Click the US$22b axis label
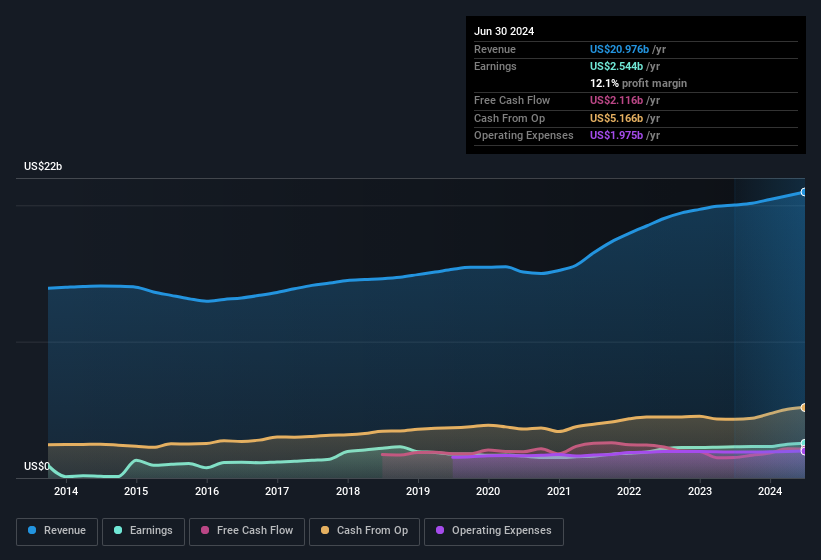Image resolution: width=821 pixels, height=560 pixels. [43, 166]
